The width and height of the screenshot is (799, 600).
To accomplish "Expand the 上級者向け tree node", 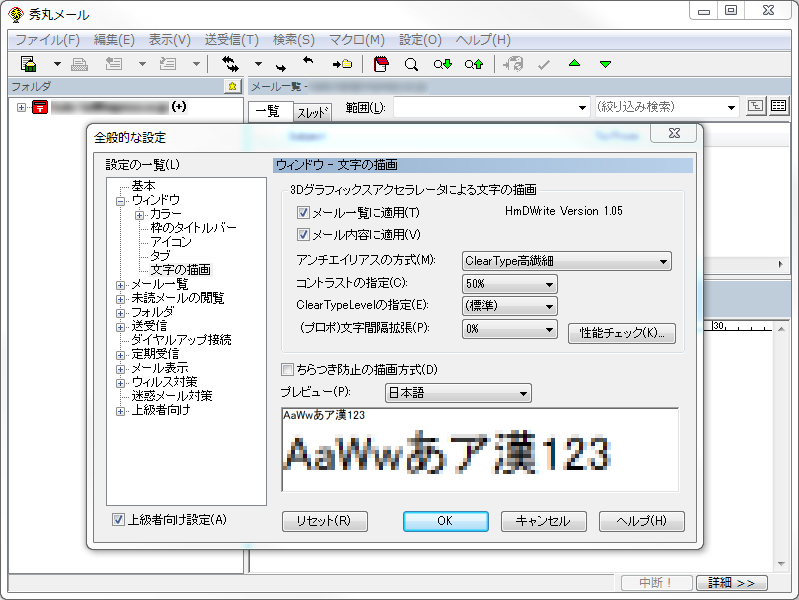I will tap(121, 411).
